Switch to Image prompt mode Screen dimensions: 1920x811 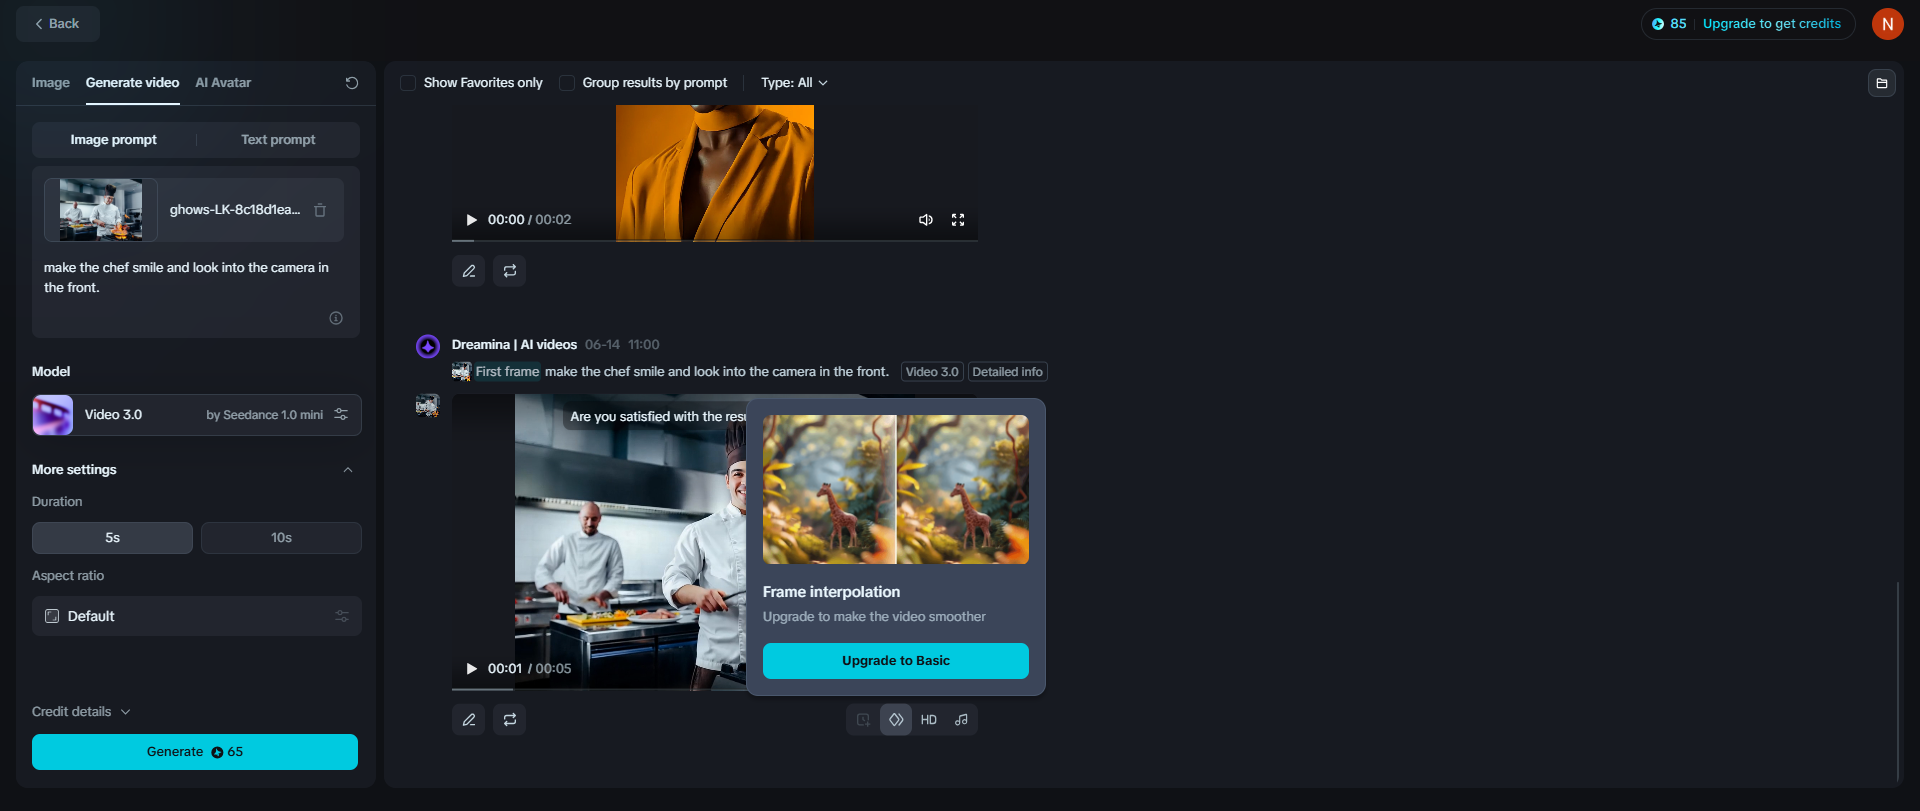[x=114, y=140]
